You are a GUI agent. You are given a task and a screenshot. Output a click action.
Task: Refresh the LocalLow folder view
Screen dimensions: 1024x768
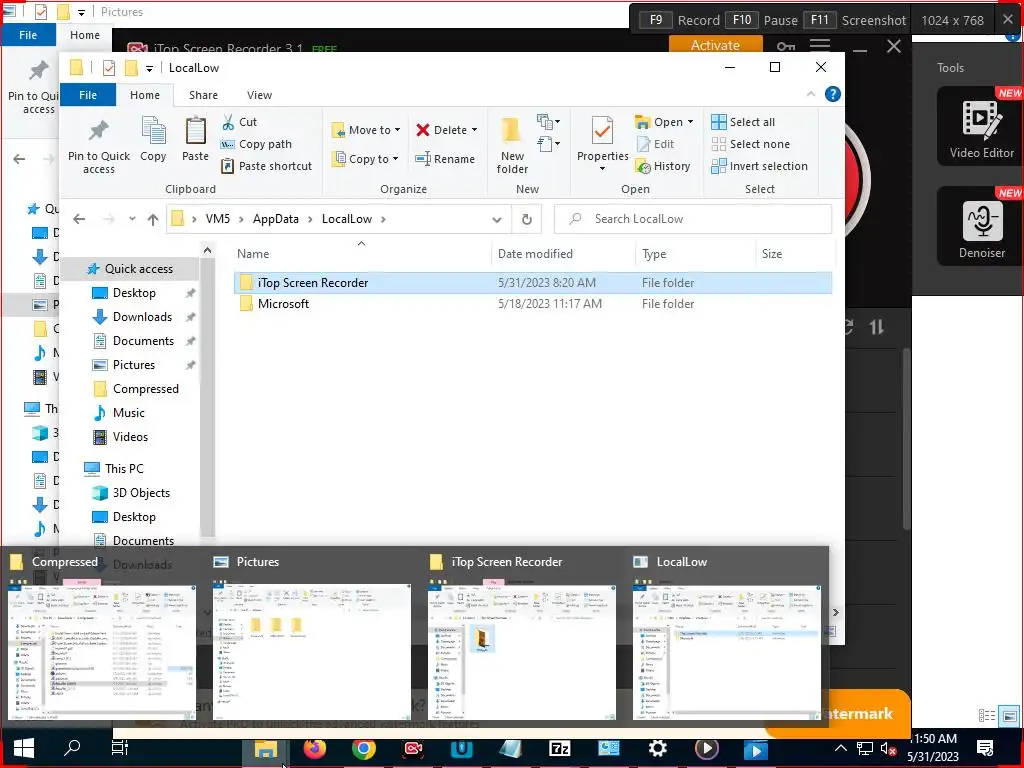(x=526, y=219)
